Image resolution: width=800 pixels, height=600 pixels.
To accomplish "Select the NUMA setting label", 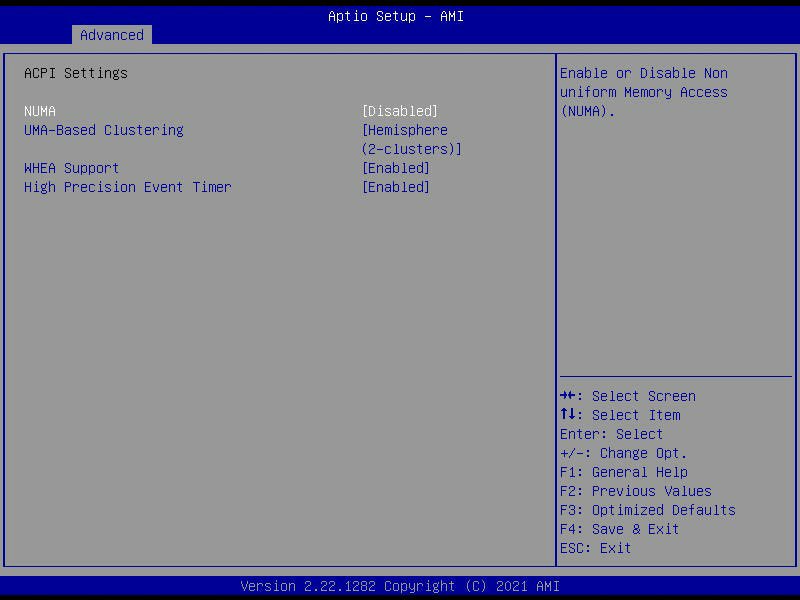I will pos(40,111).
